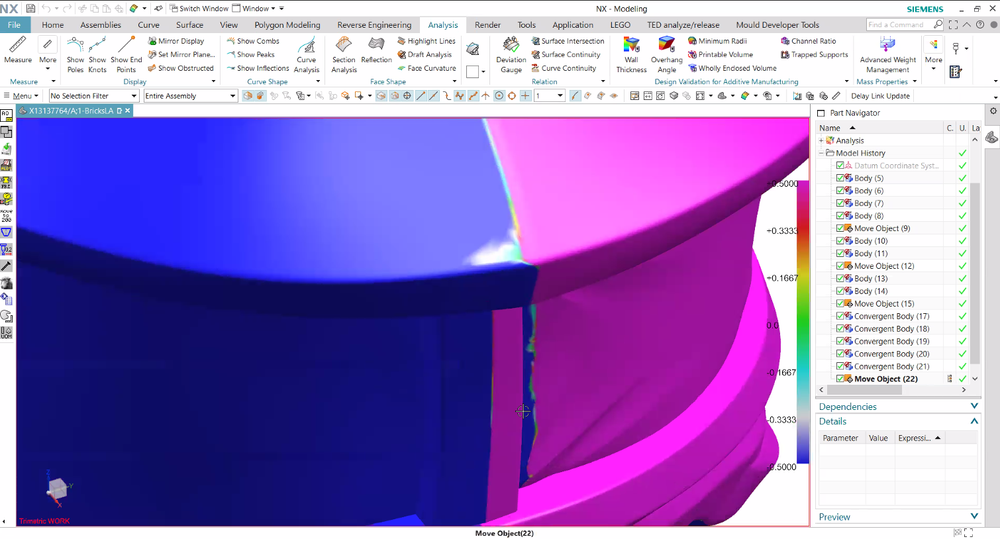
Task: Click the white color swatch in Face Shape group
Action: (473, 71)
